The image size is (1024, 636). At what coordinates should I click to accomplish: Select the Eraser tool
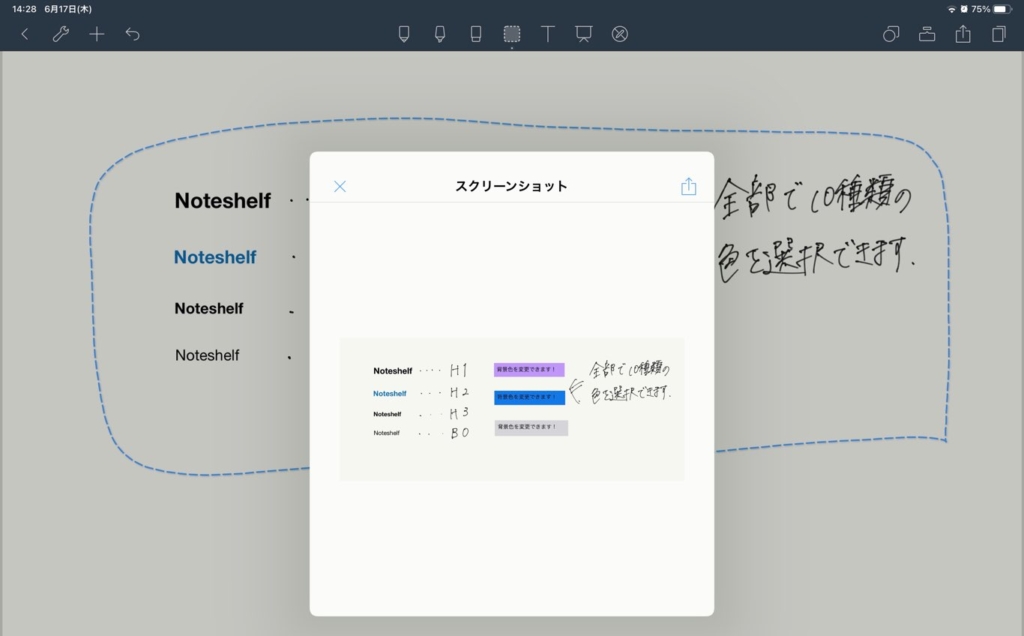point(476,34)
